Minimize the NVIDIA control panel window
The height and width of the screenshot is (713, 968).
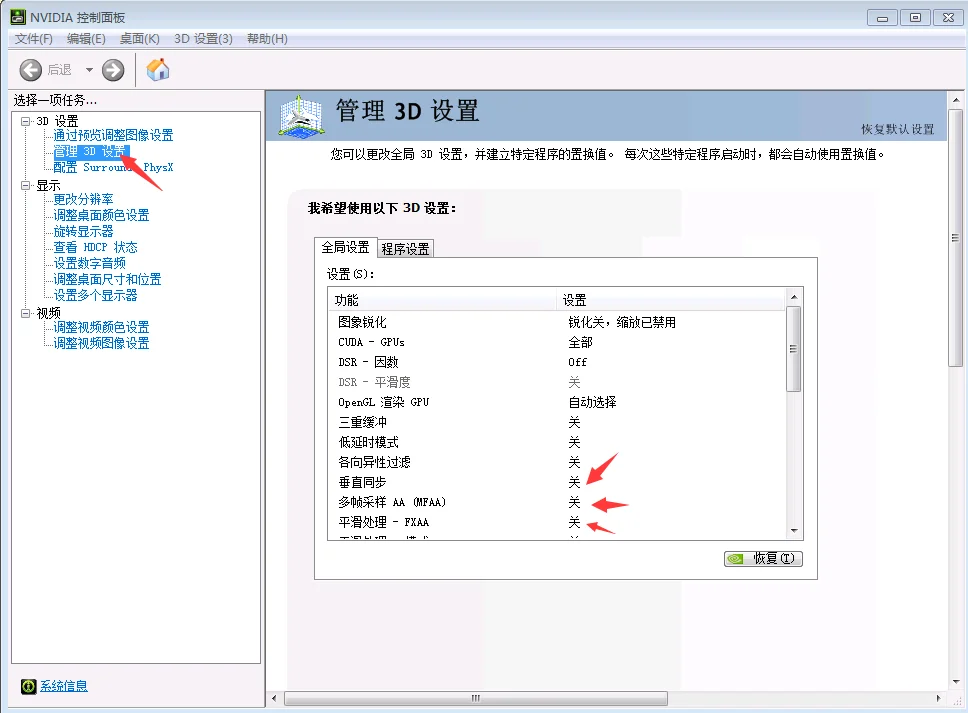[882, 18]
